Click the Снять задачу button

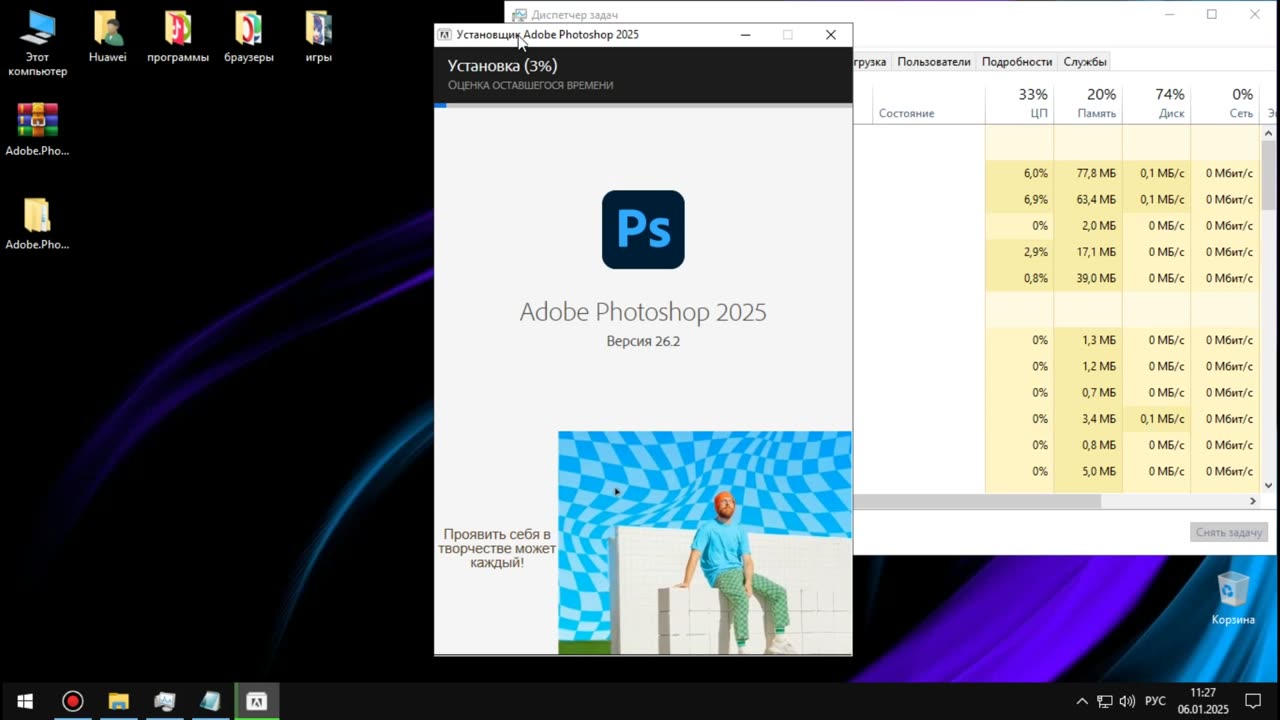point(1230,532)
